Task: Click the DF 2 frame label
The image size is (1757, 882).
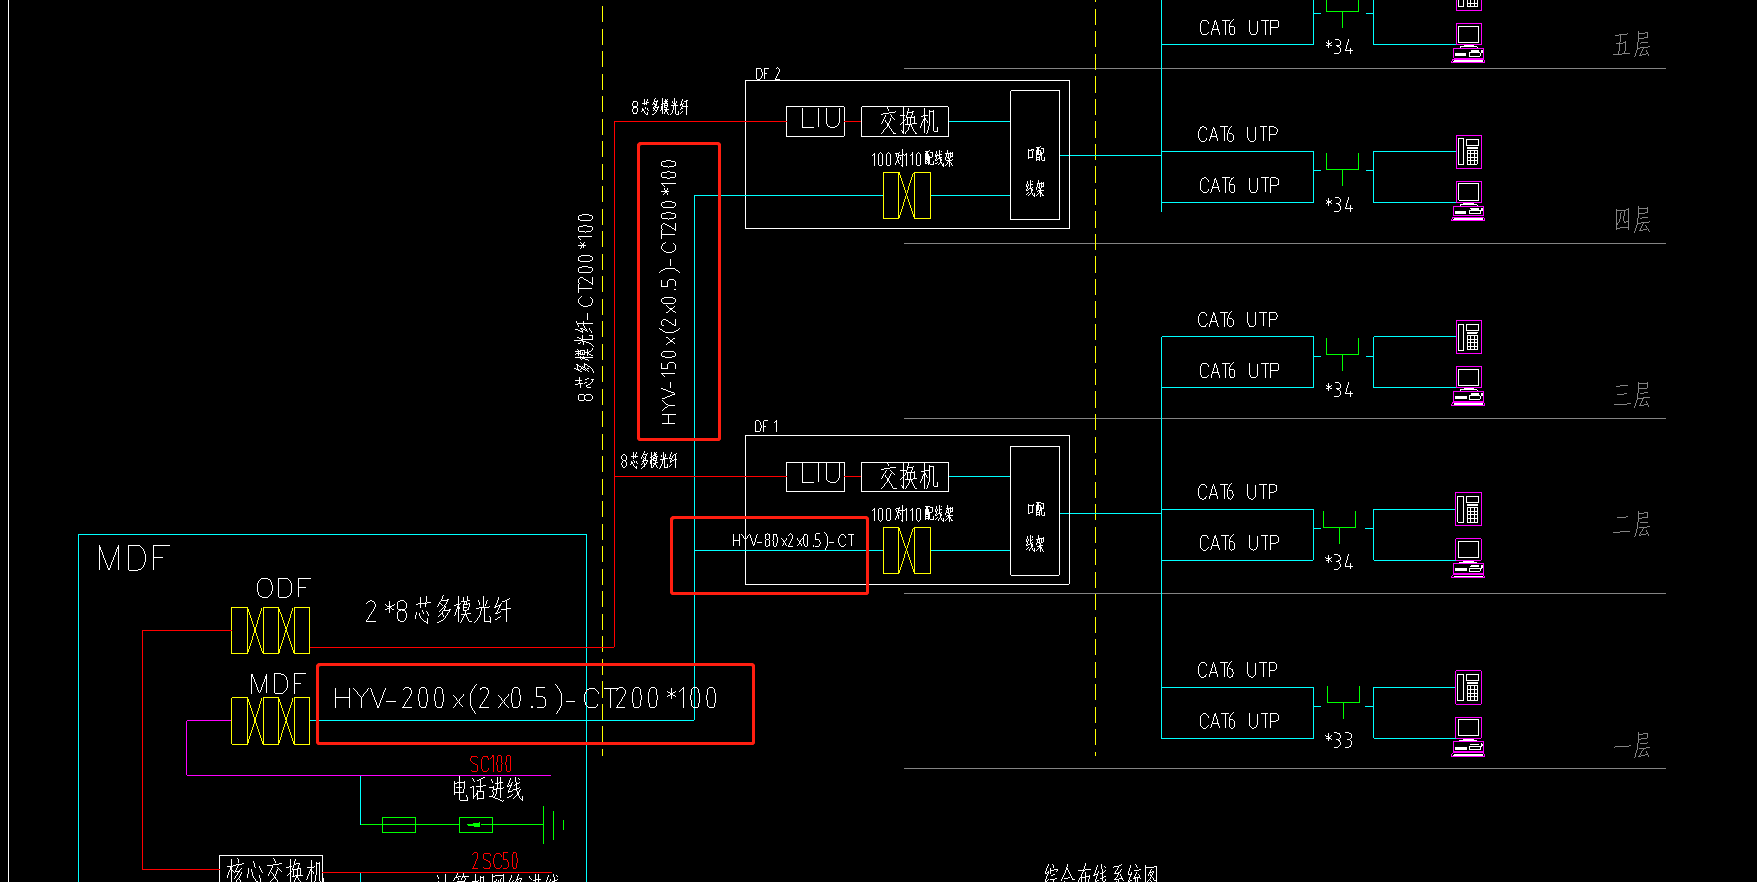Action: tap(767, 74)
